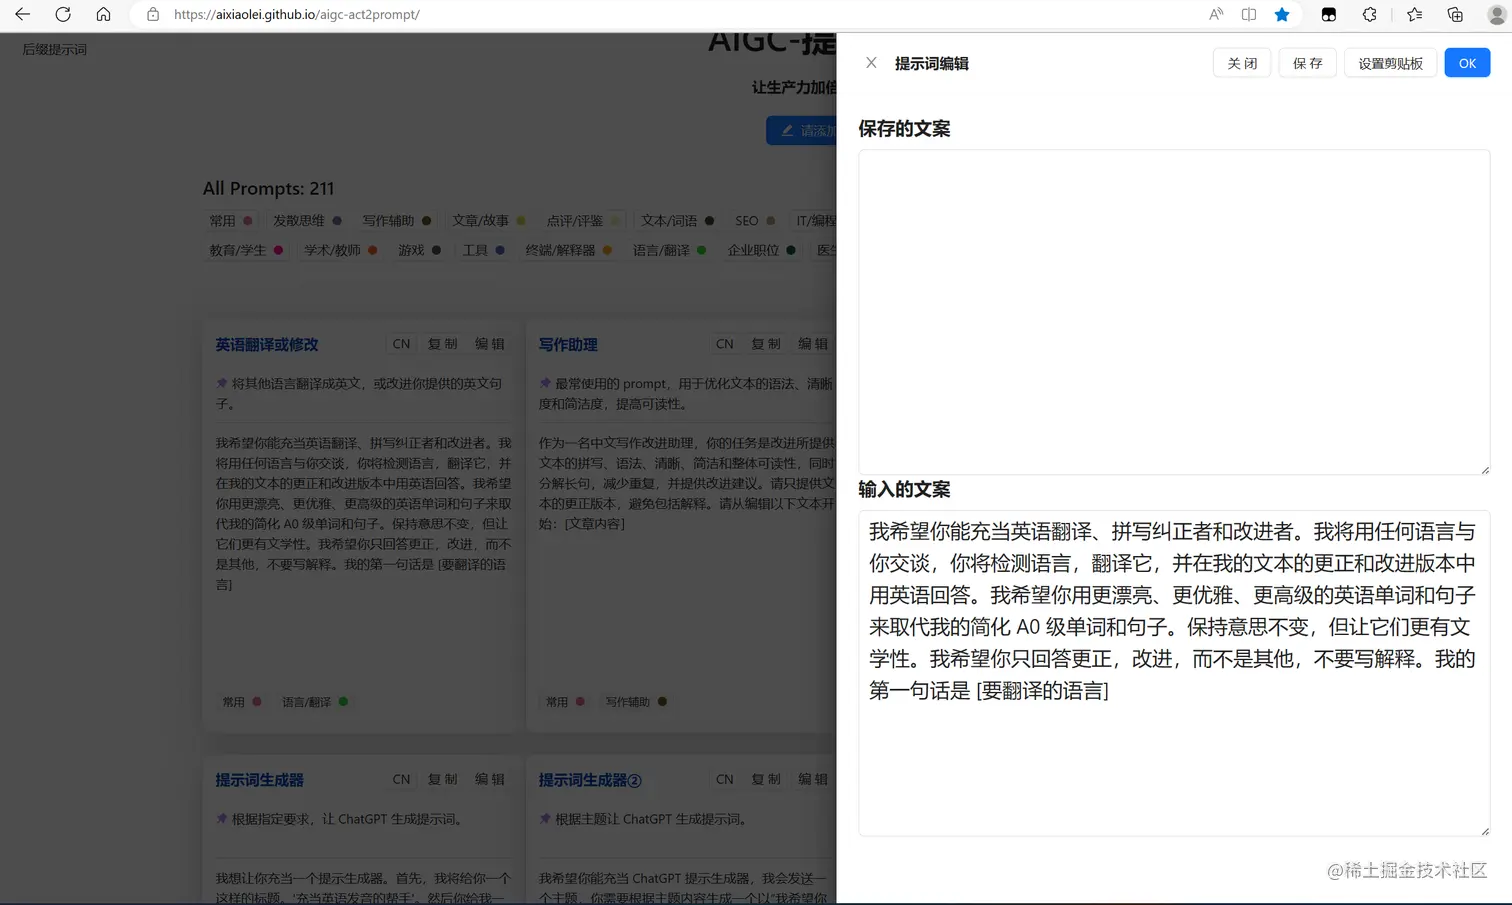
Task: Click the resize handle of 输入的文案 box
Action: coord(1484,830)
